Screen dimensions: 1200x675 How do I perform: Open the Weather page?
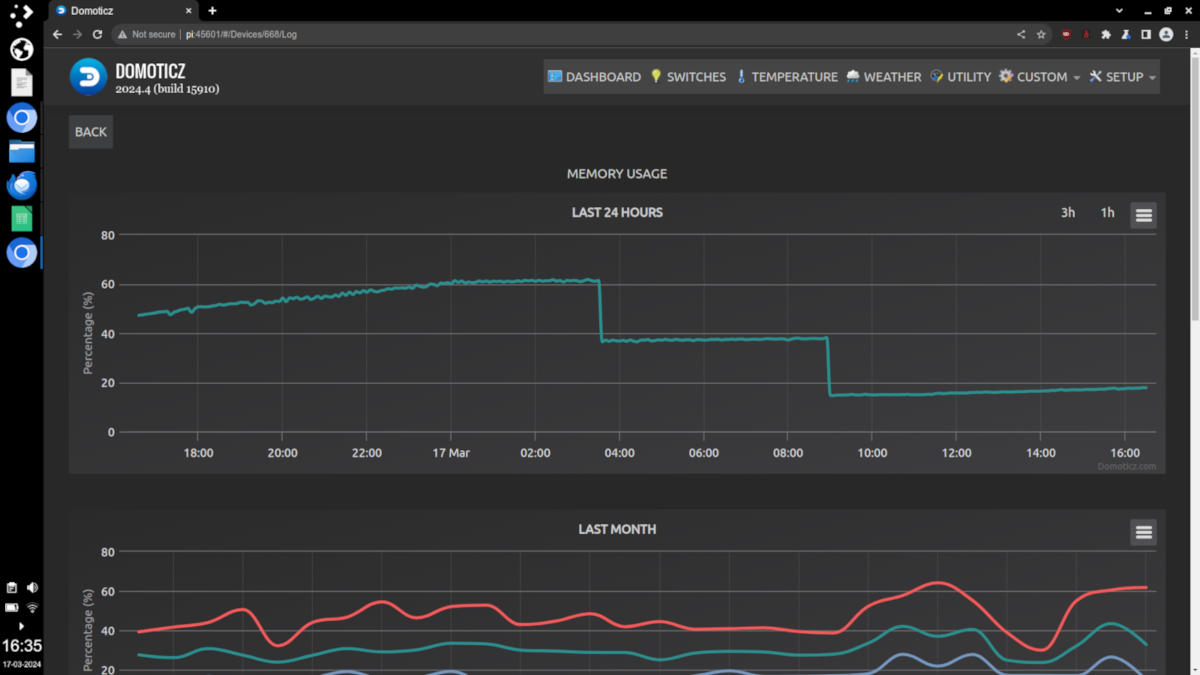pyautogui.click(x=883, y=77)
